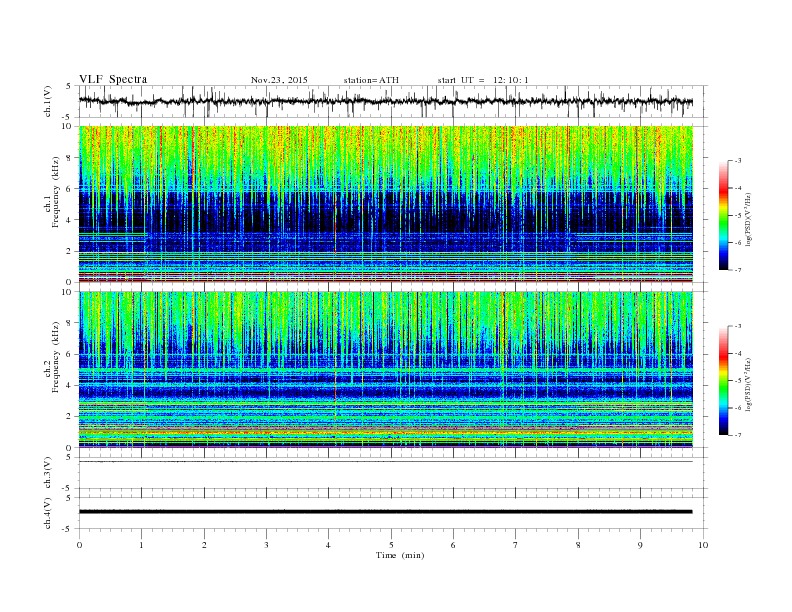Click the date 'Nov.23, 2015'
The image size is (792, 612).
[x=279, y=80]
